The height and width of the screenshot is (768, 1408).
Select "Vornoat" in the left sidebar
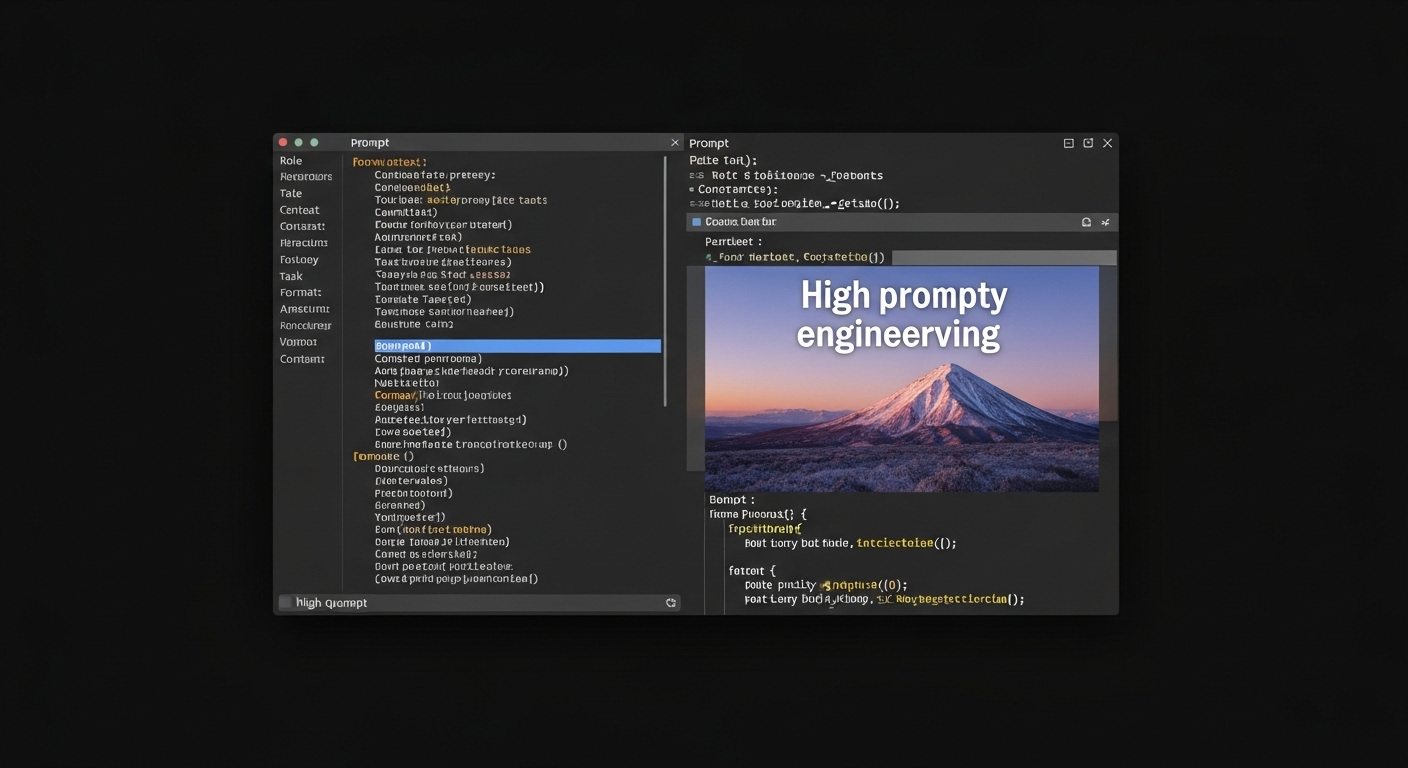[x=298, y=342]
